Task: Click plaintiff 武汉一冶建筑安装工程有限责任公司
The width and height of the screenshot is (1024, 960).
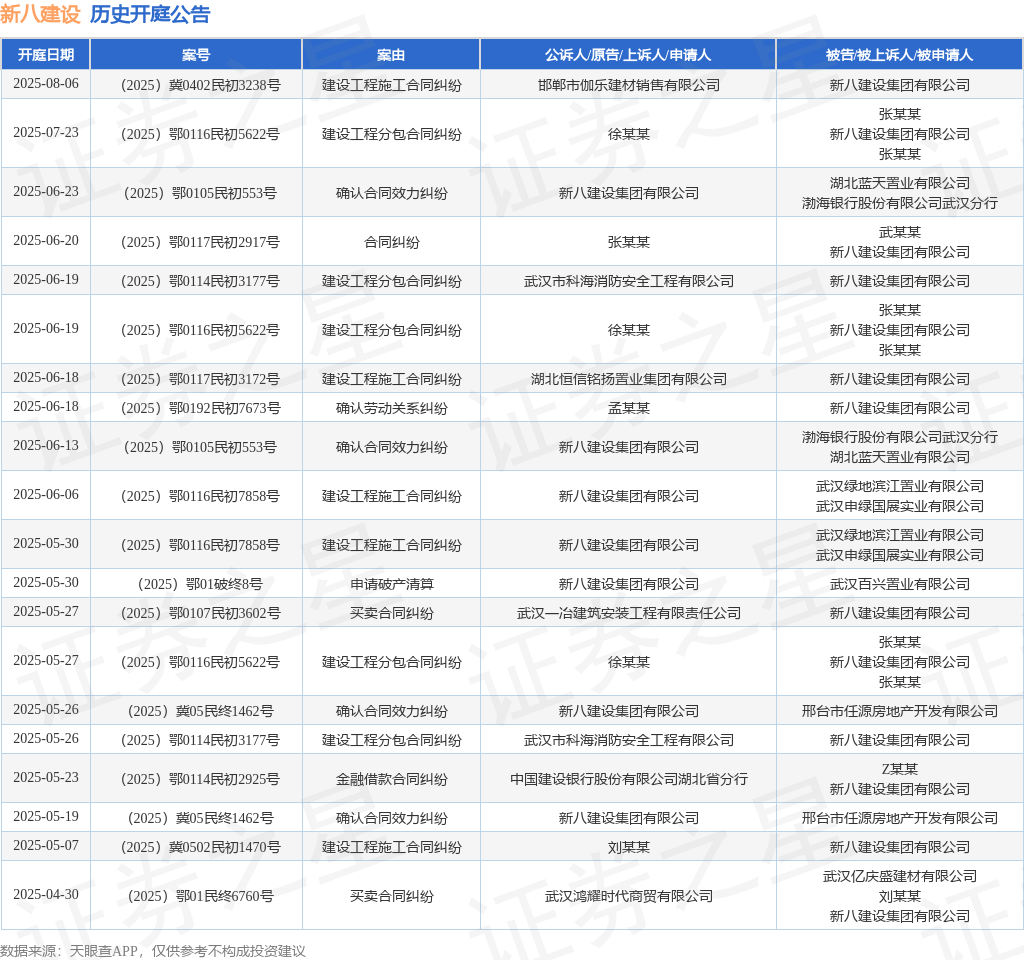Action: pos(629,613)
